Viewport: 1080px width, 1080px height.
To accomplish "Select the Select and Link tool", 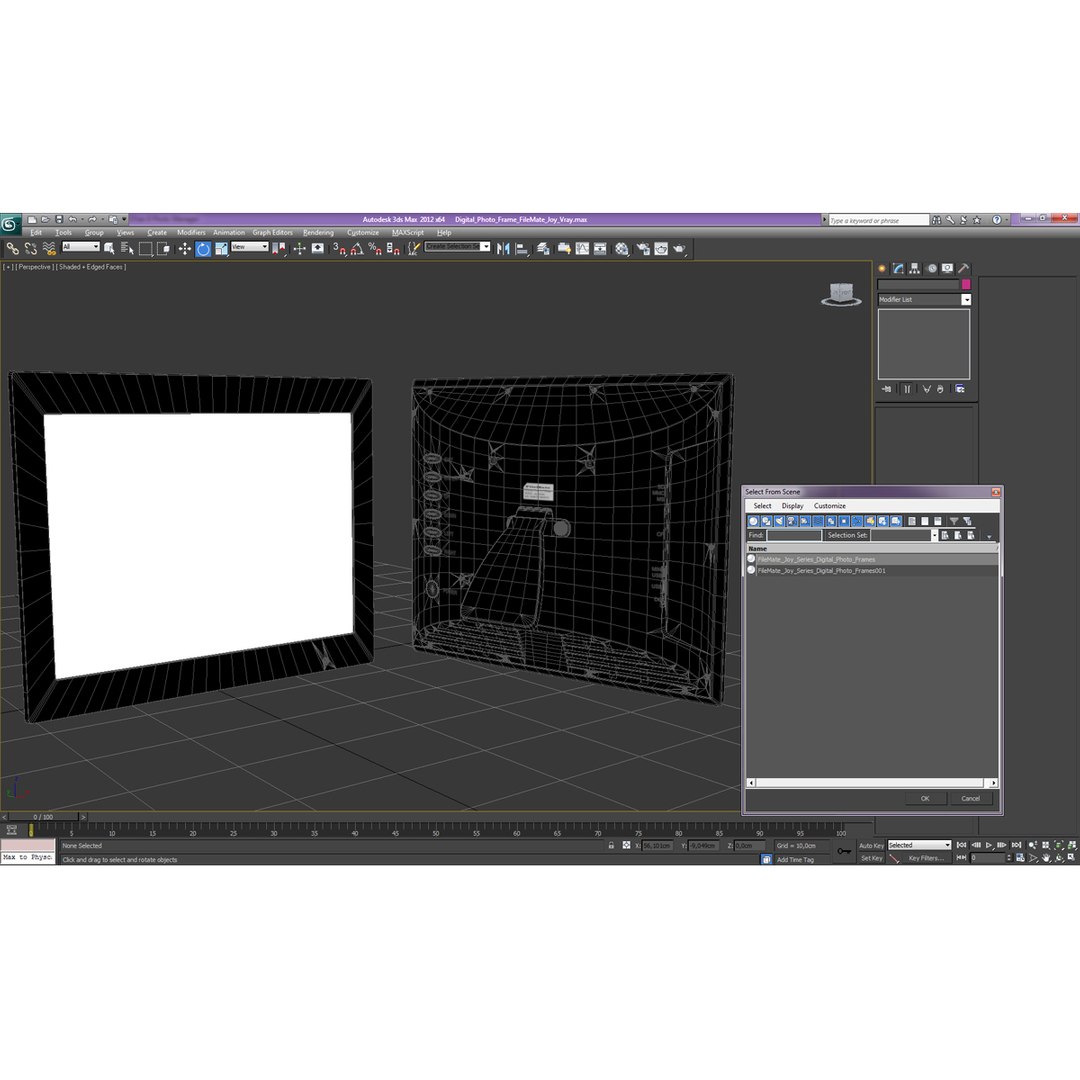I will [12, 249].
